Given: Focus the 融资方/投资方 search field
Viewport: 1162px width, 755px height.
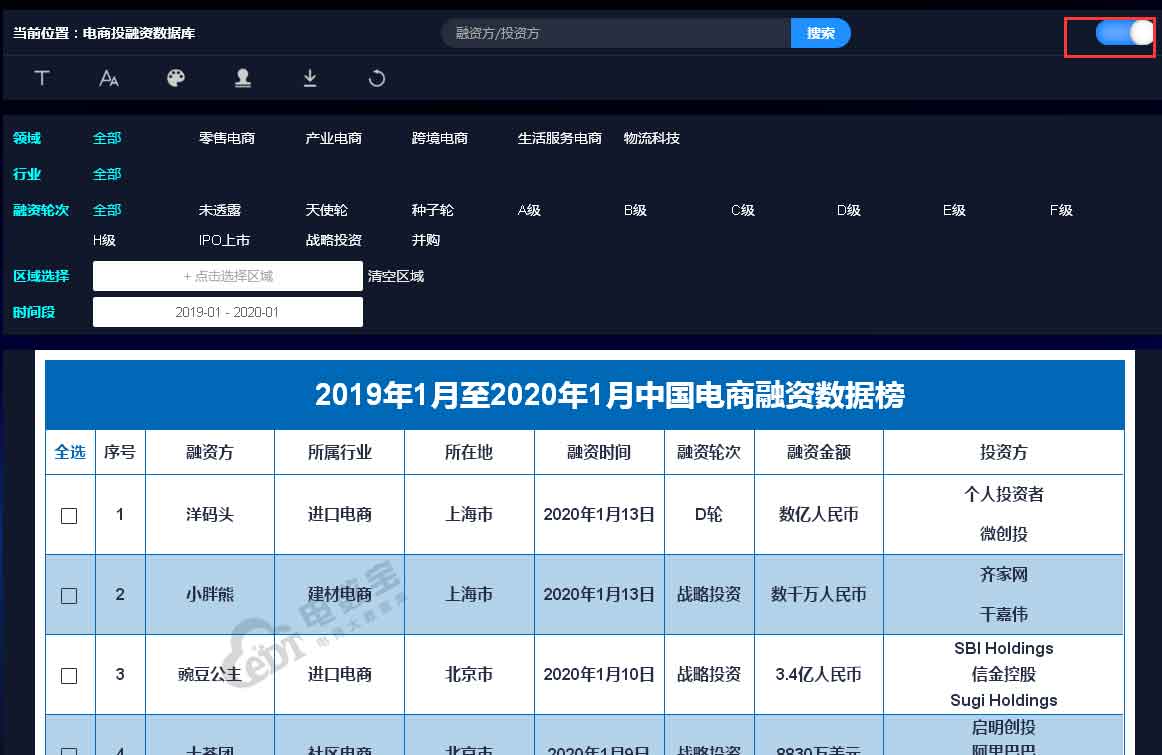Looking at the screenshot, I should coord(616,33).
